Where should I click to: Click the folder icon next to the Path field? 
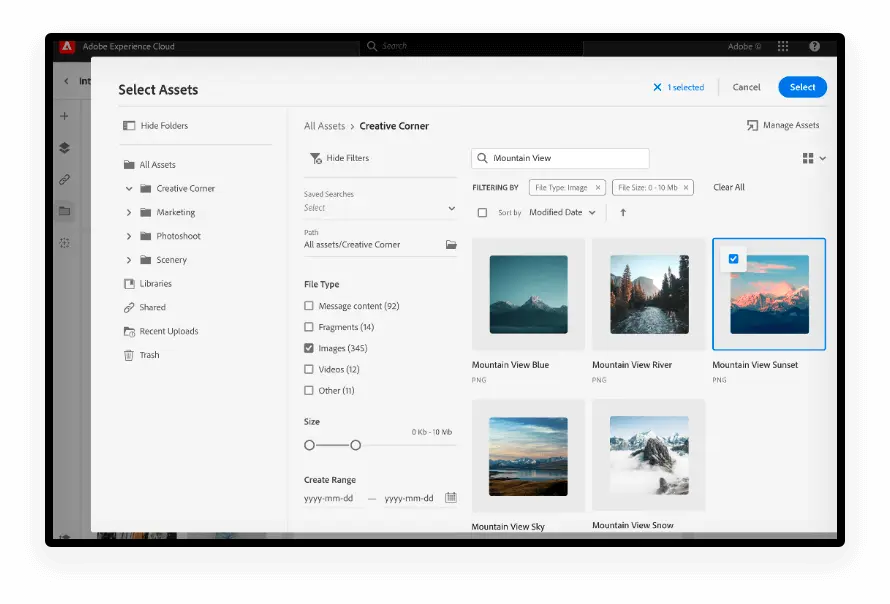451,243
